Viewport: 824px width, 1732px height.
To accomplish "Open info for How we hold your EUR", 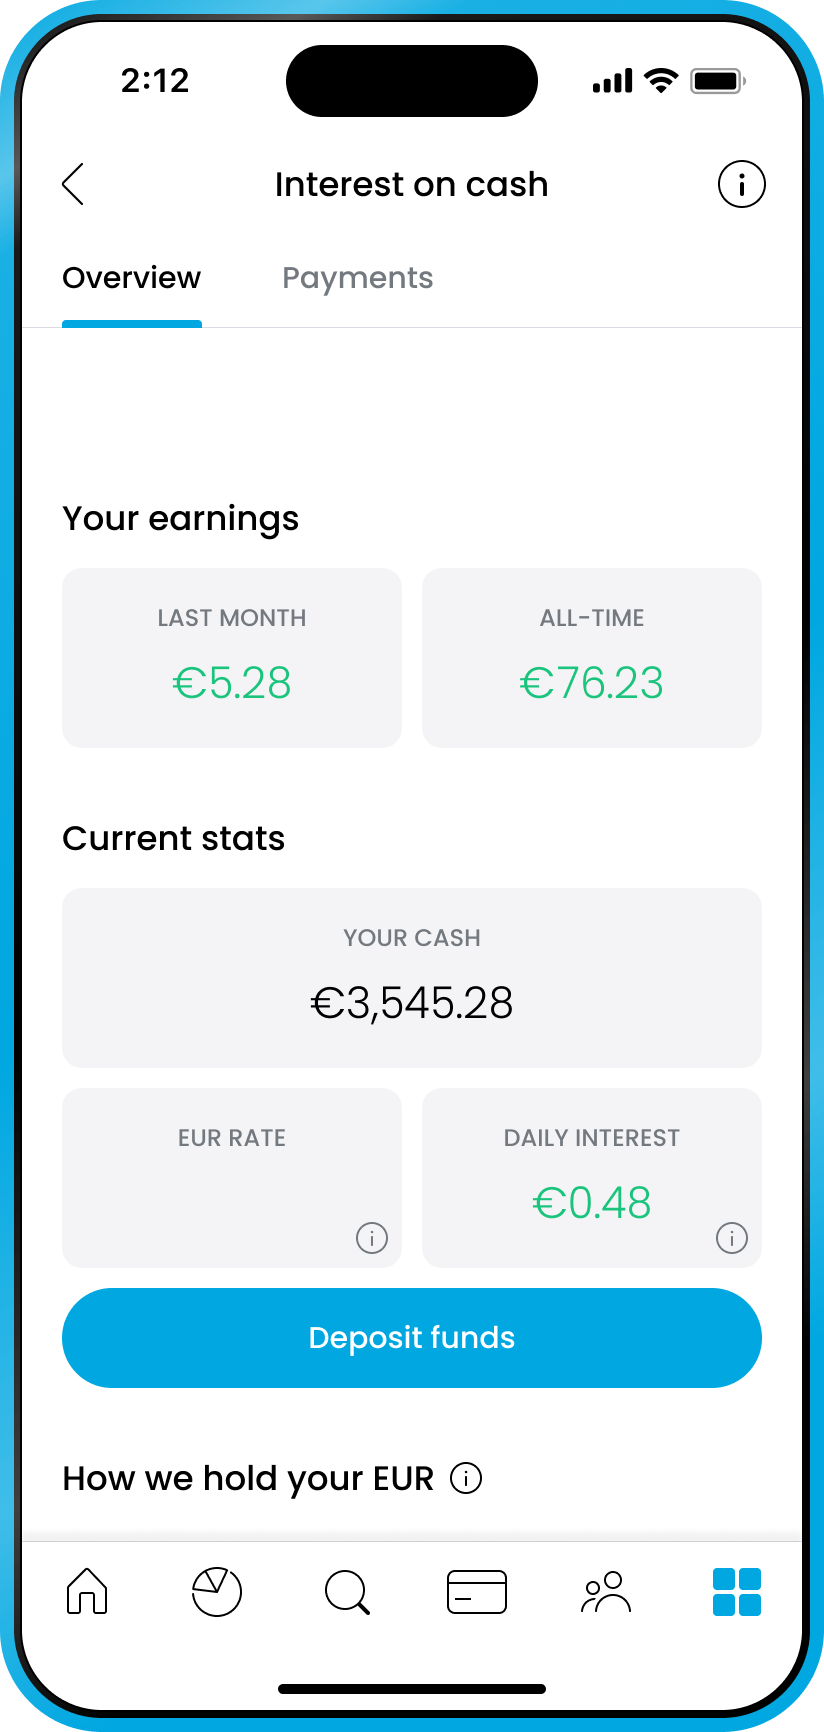I will [x=466, y=1477].
